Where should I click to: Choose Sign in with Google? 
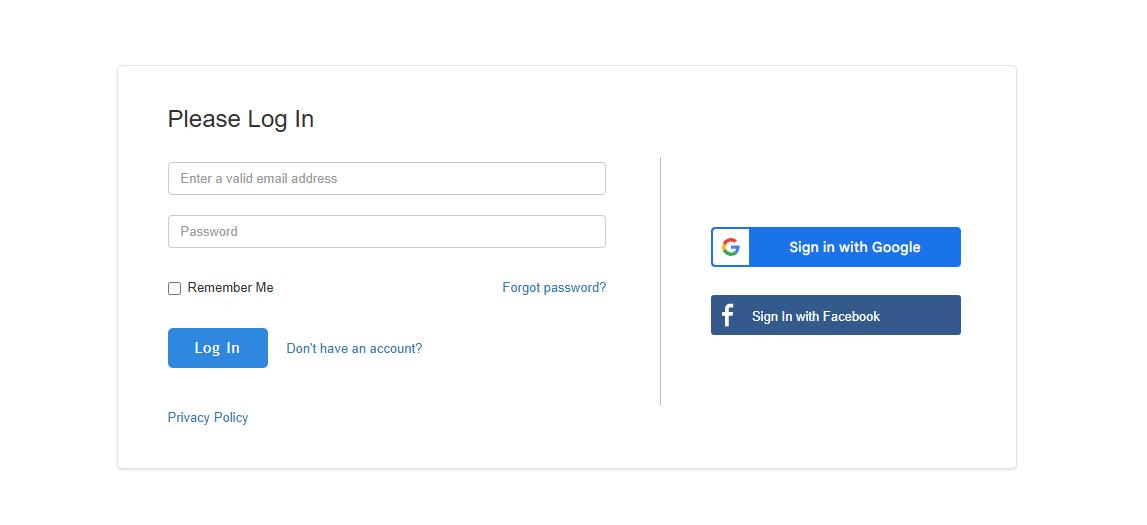point(835,247)
